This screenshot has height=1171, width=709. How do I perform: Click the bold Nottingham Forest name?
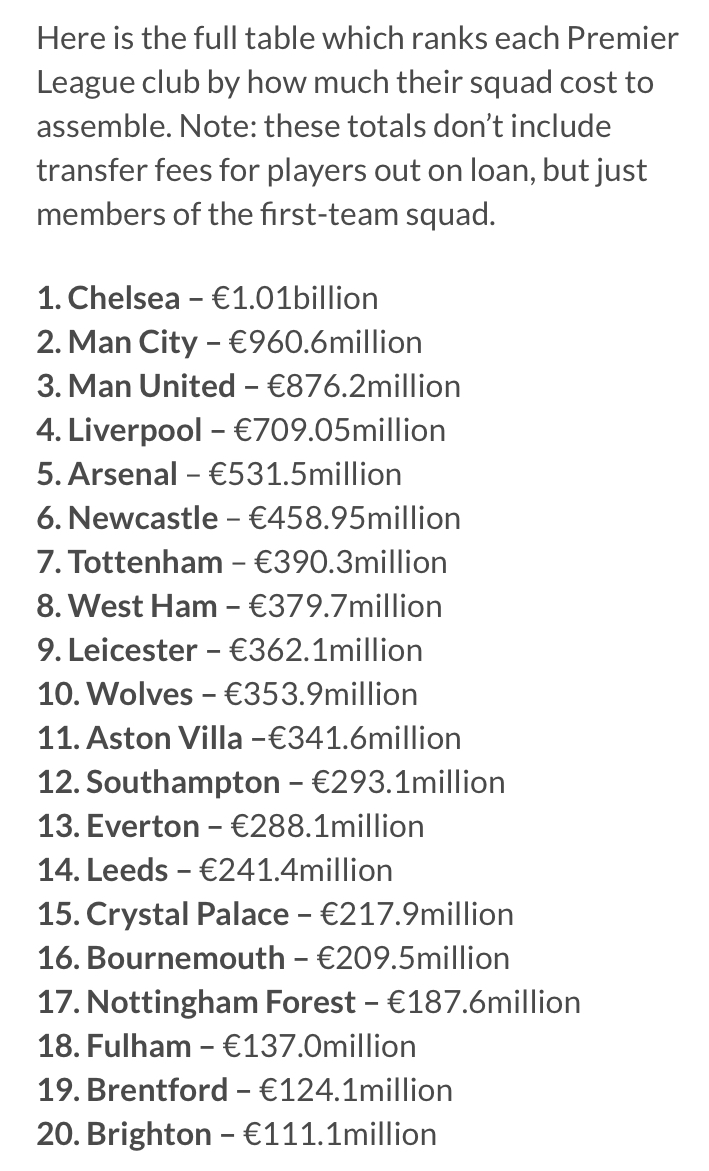point(221,1002)
